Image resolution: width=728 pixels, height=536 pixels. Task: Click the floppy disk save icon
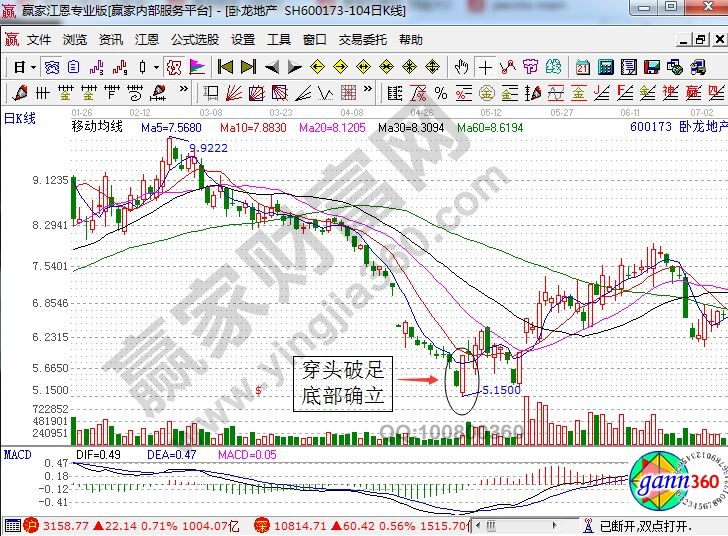click(x=651, y=67)
